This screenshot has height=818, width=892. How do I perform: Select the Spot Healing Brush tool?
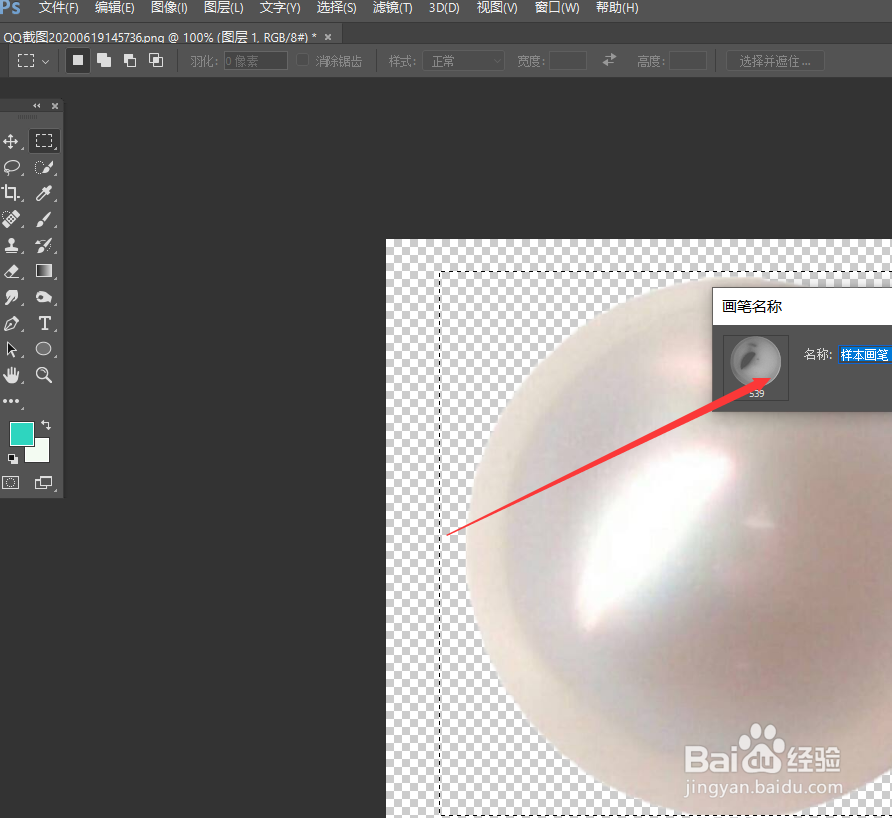[x=11, y=219]
